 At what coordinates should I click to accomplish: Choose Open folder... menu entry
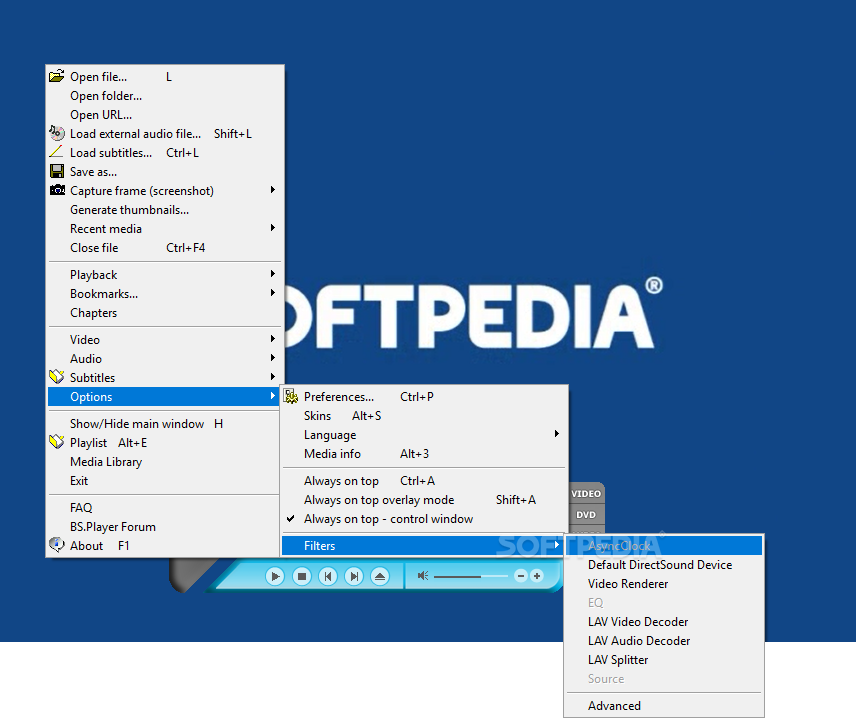(165, 96)
